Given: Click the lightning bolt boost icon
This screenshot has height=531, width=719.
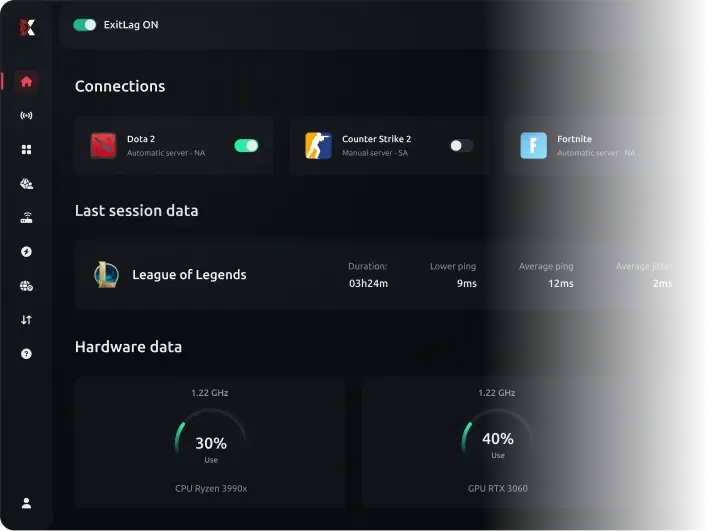Looking at the screenshot, I should click(x=26, y=252).
